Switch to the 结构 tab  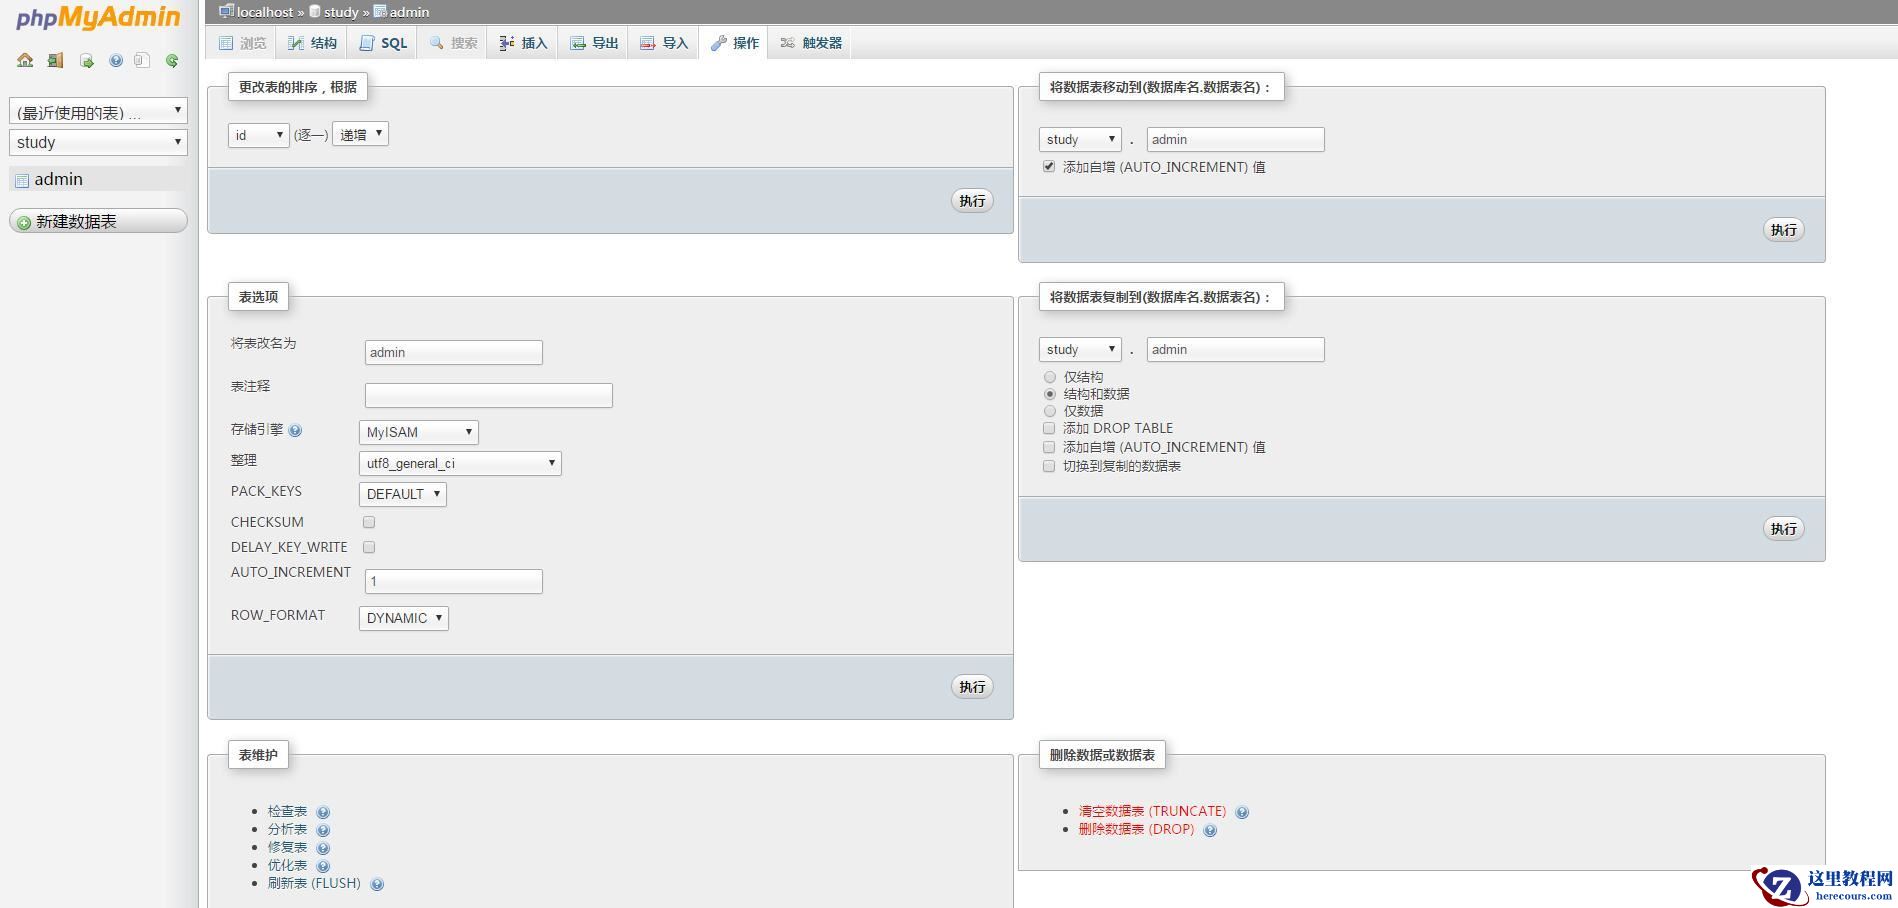[312, 43]
